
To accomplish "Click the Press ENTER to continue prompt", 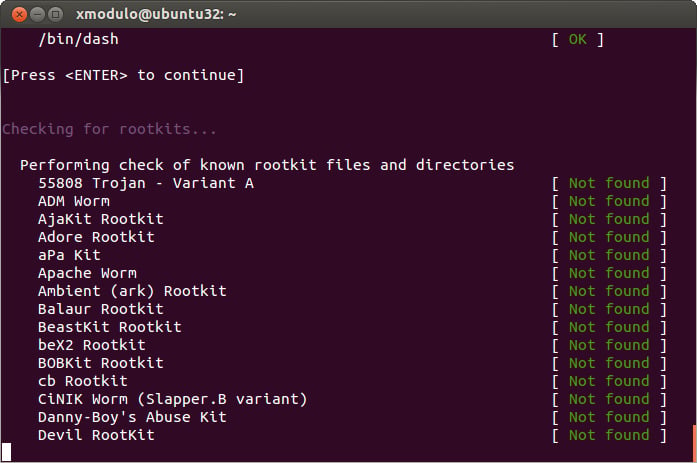I will click(123, 75).
